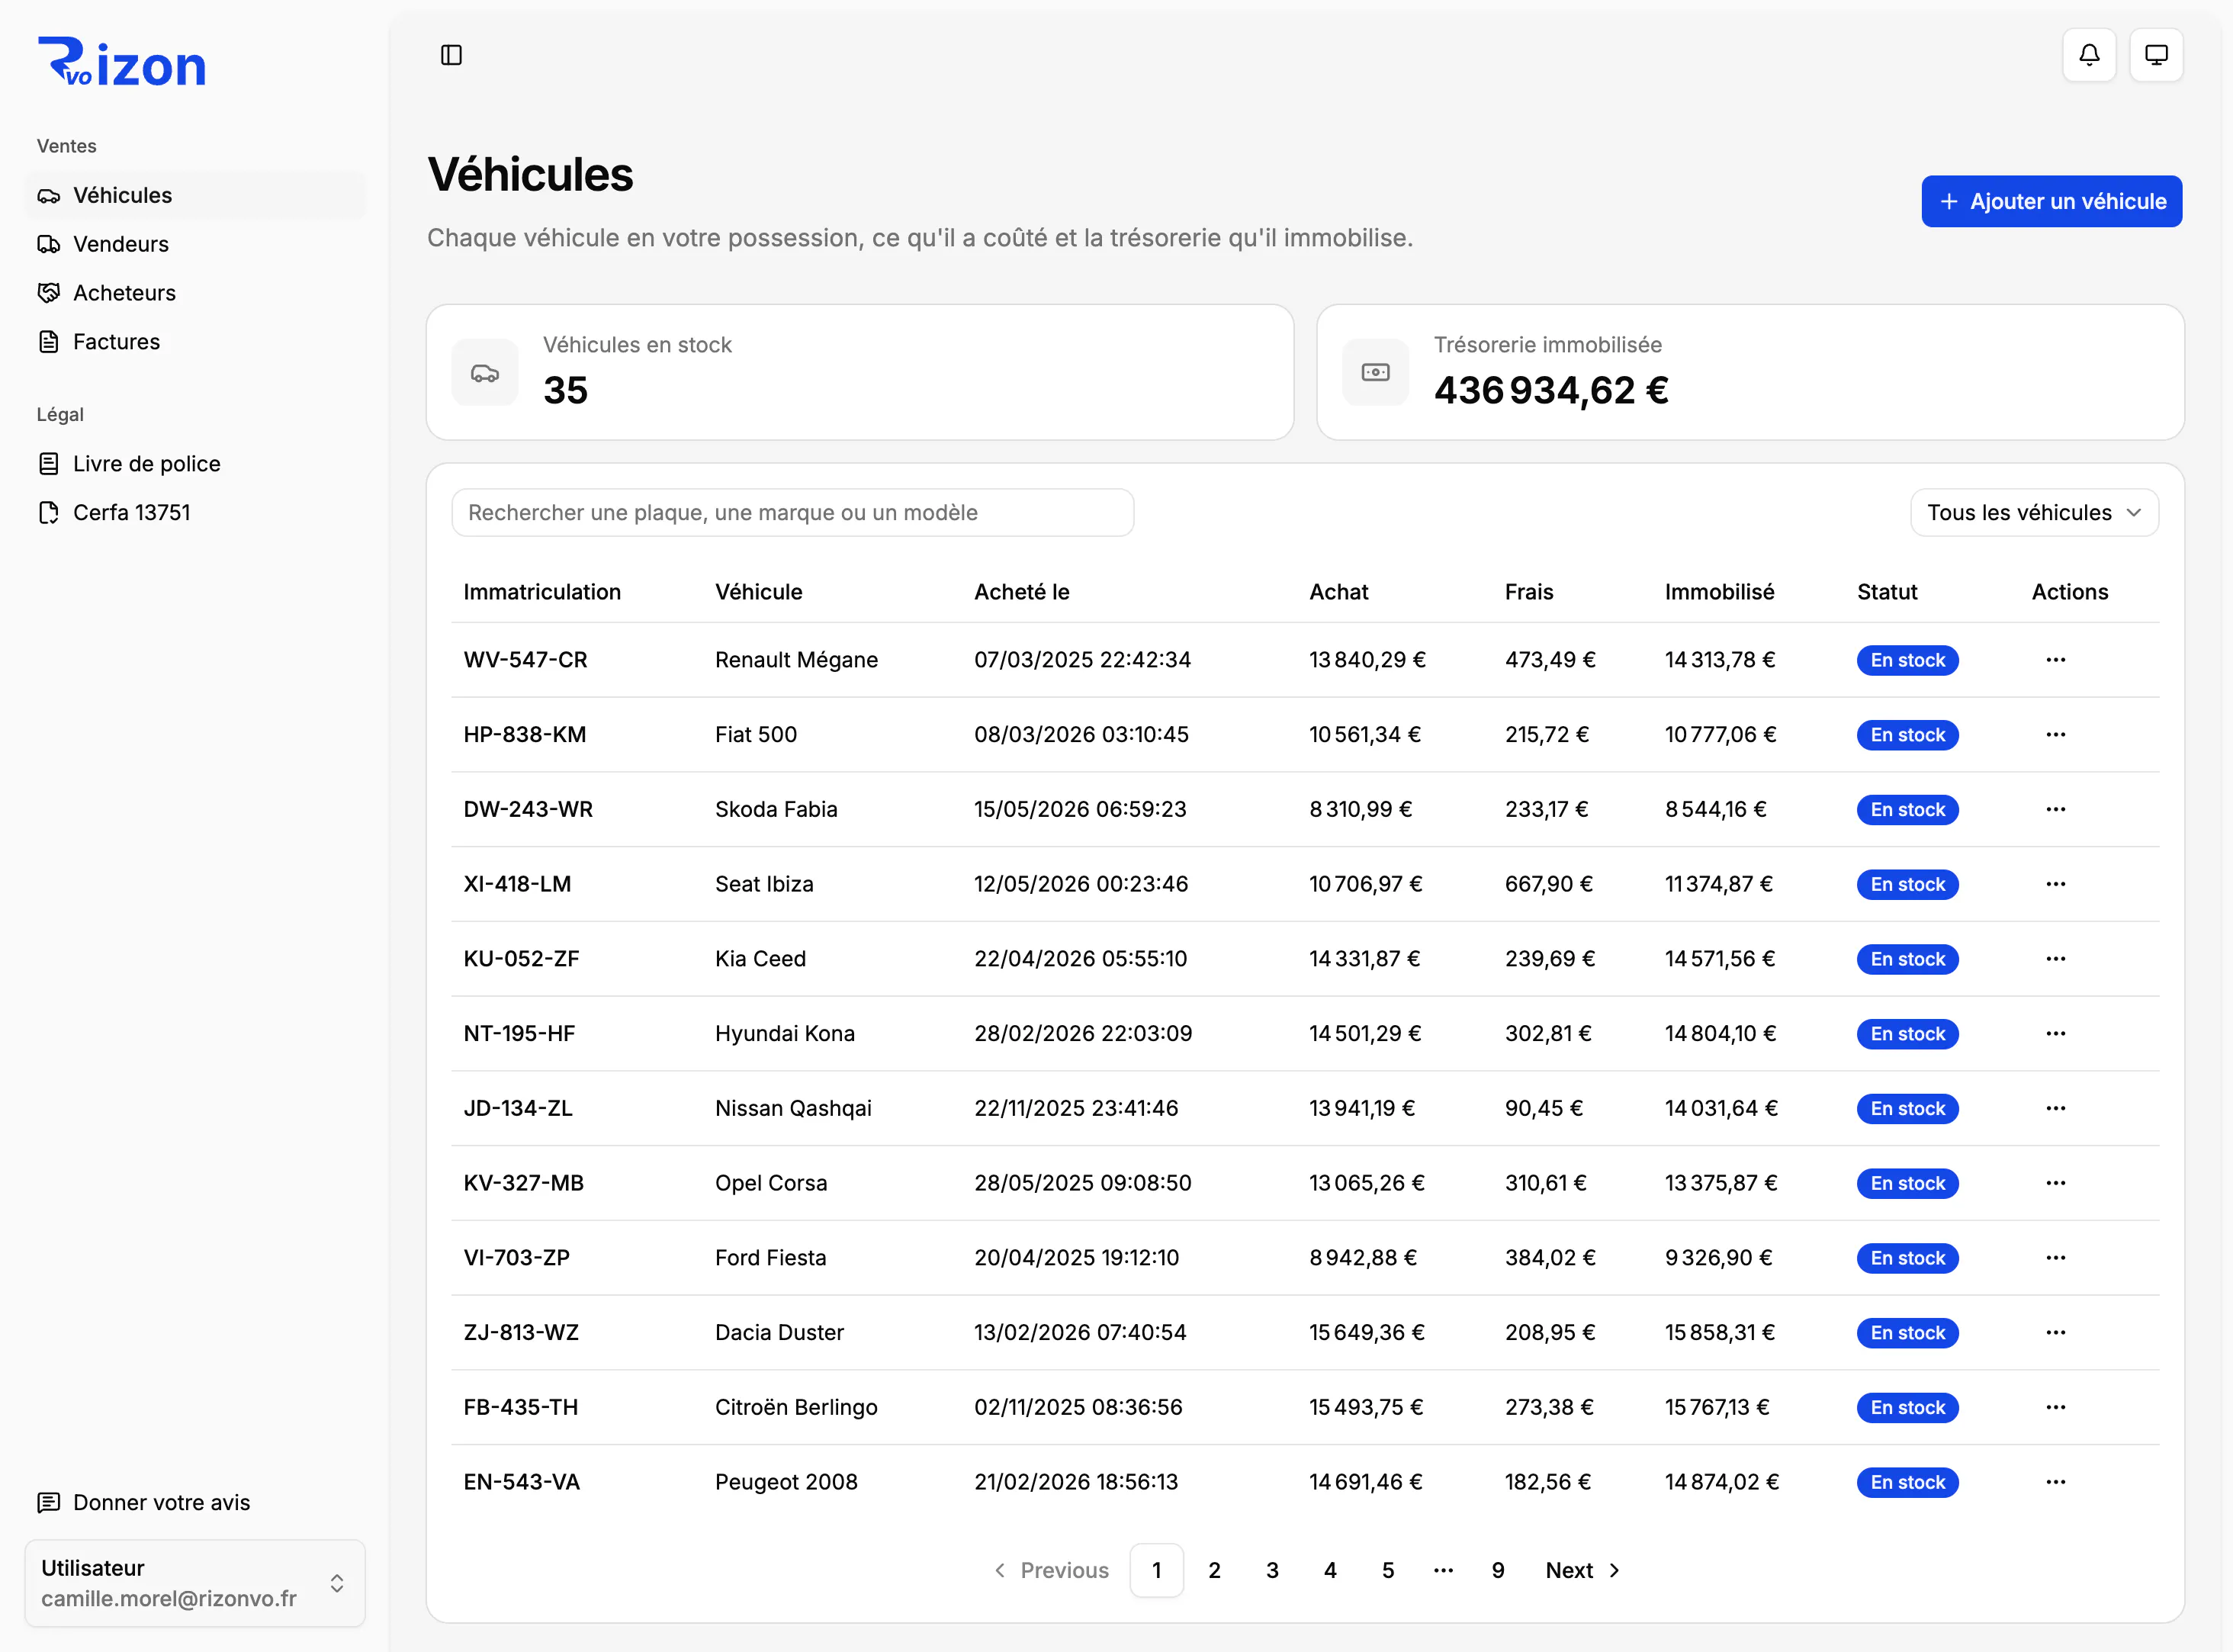Click the Rizon VO logo

pos(121,63)
